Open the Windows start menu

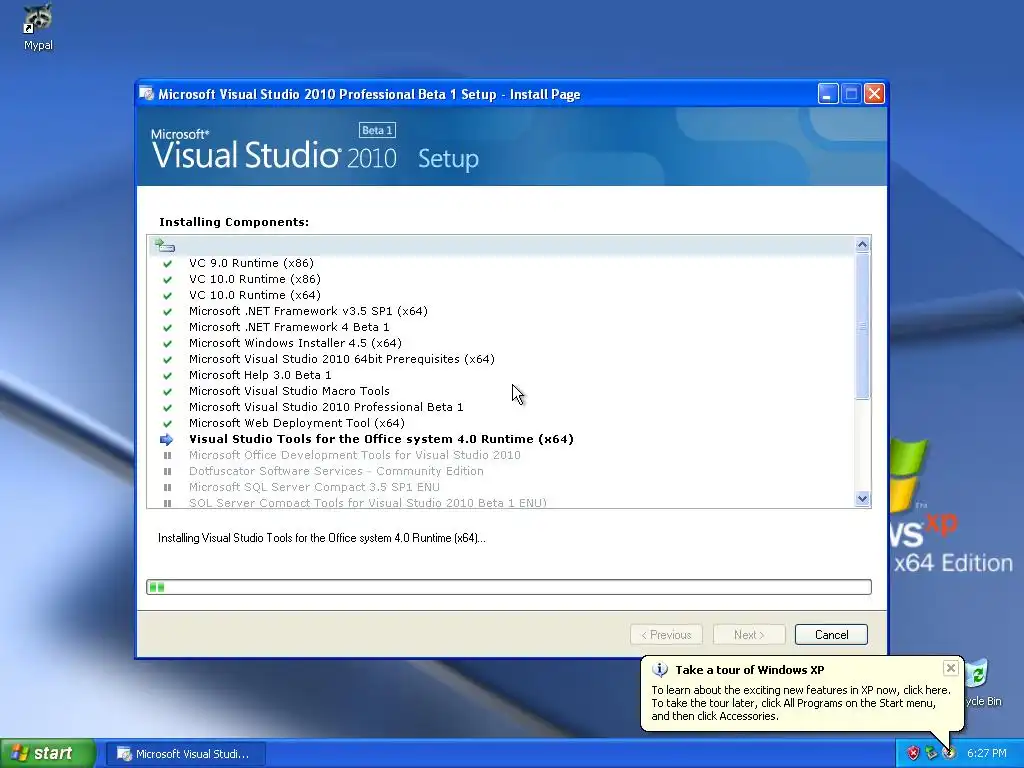pos(48,753)
